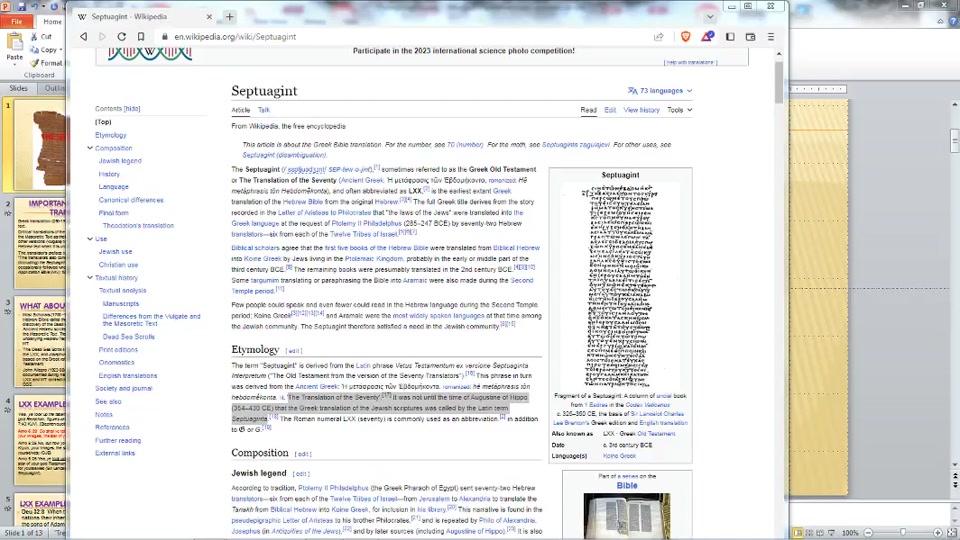The image size is (960, 540).
Task: Click the Etymology link in contents
Action: click(x=111, y=135)
